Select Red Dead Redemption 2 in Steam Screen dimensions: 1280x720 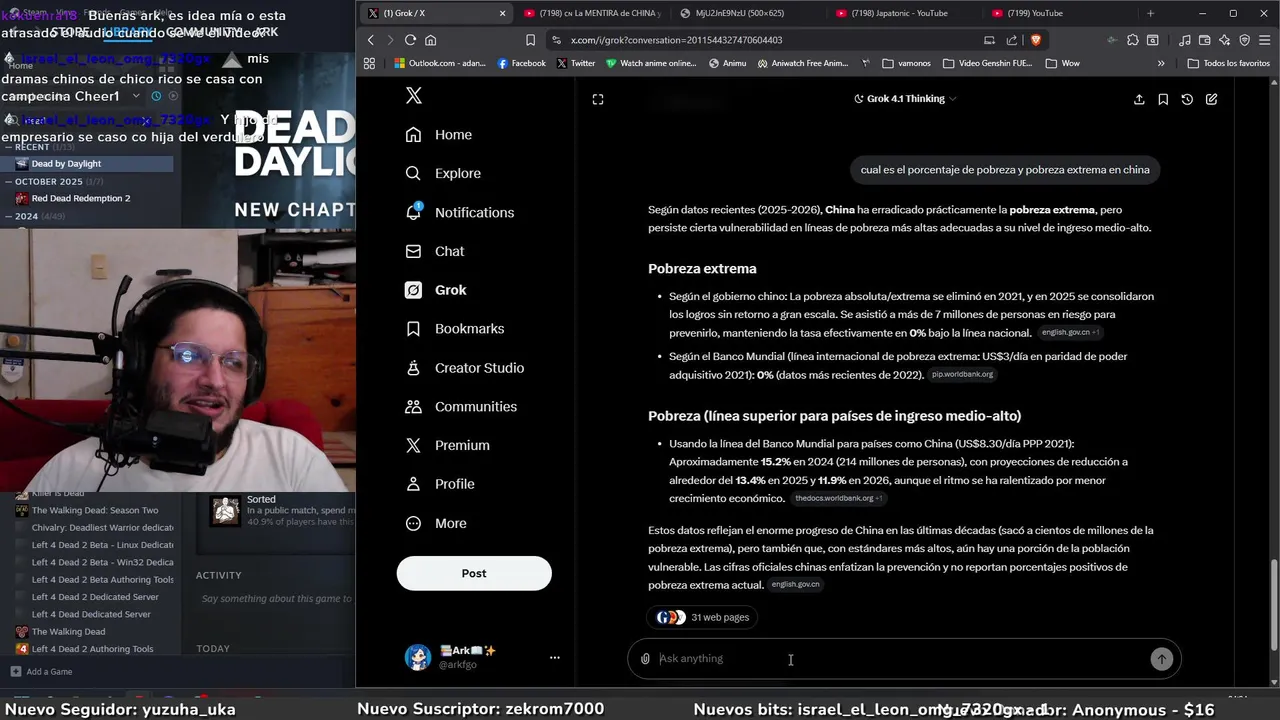click(80, 198)
